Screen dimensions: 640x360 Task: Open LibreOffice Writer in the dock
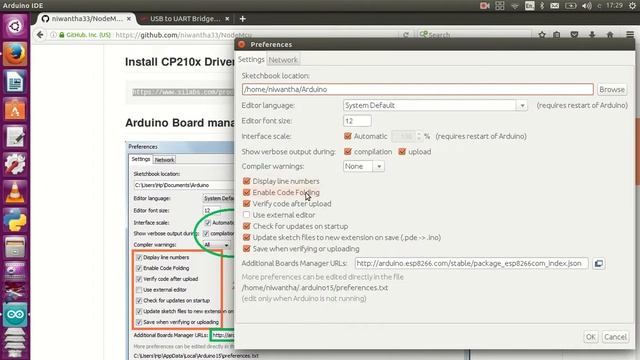pos(15,82)
